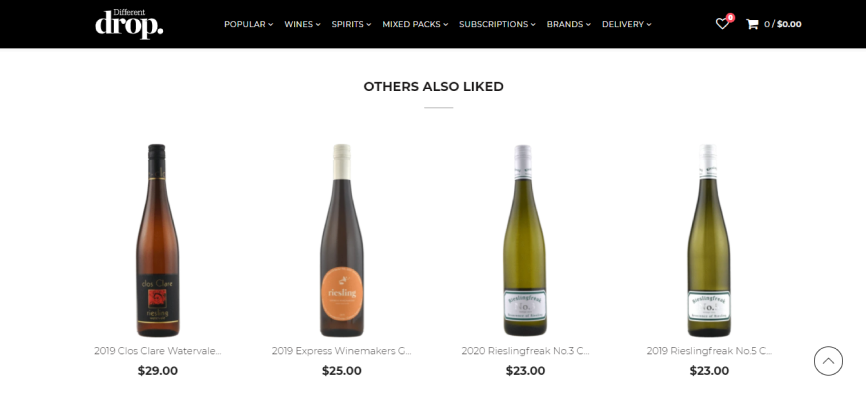Select the orange-label Riesling bottle image
The image size is (866, 420).
click(x=342, y=240)
